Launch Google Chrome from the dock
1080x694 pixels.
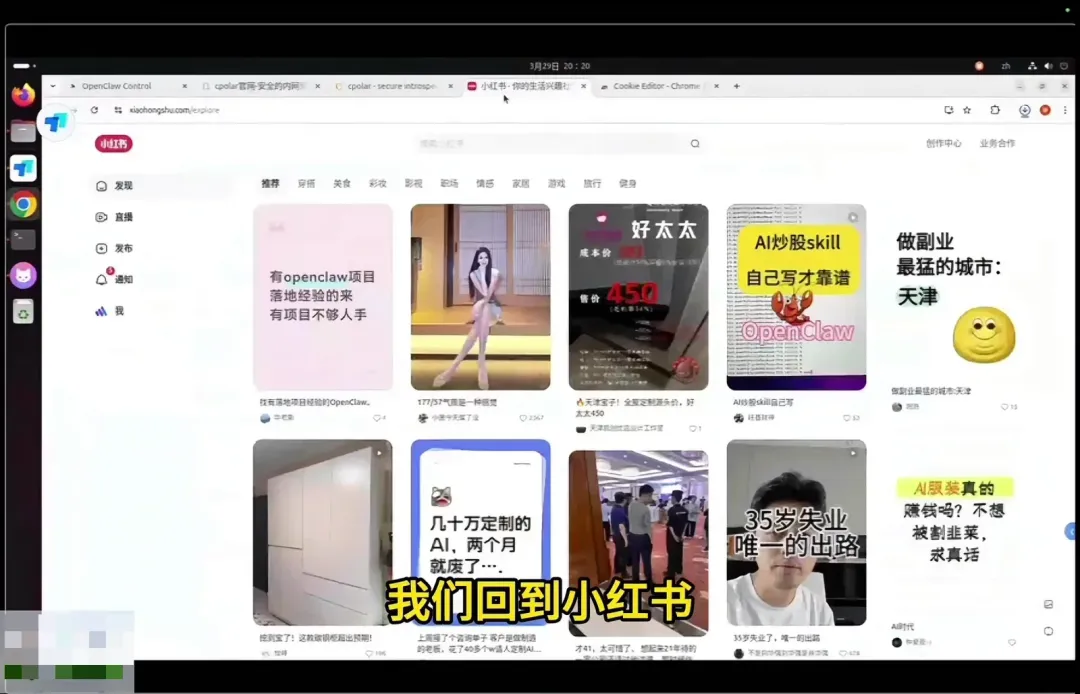[x=23, y=204]
